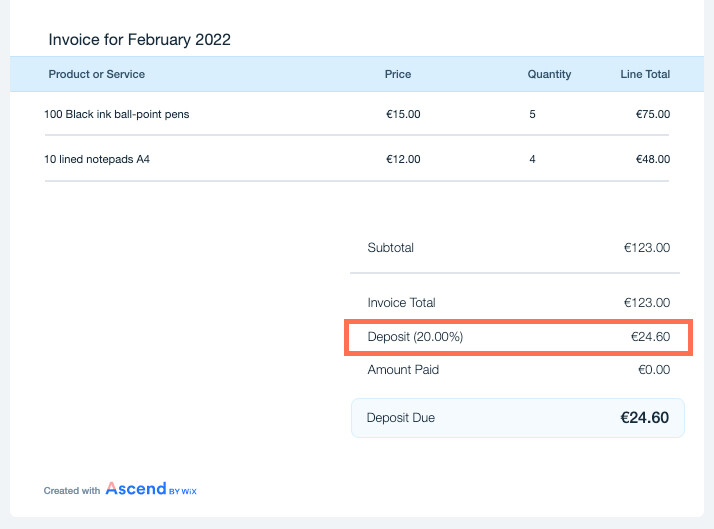Select the '100 Black ink ball-point pens' item
Image resolution: width=714 pixels, height=529 pixels.
point(117,114)
